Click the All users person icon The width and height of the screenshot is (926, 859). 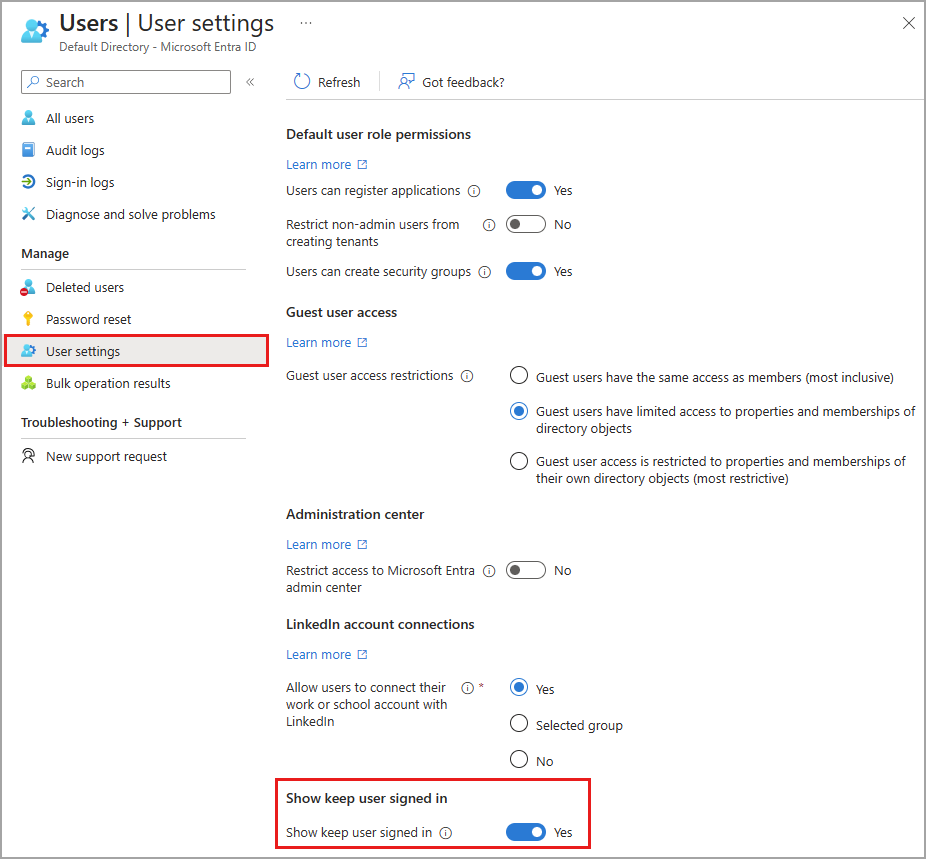(x=28, y=118)
